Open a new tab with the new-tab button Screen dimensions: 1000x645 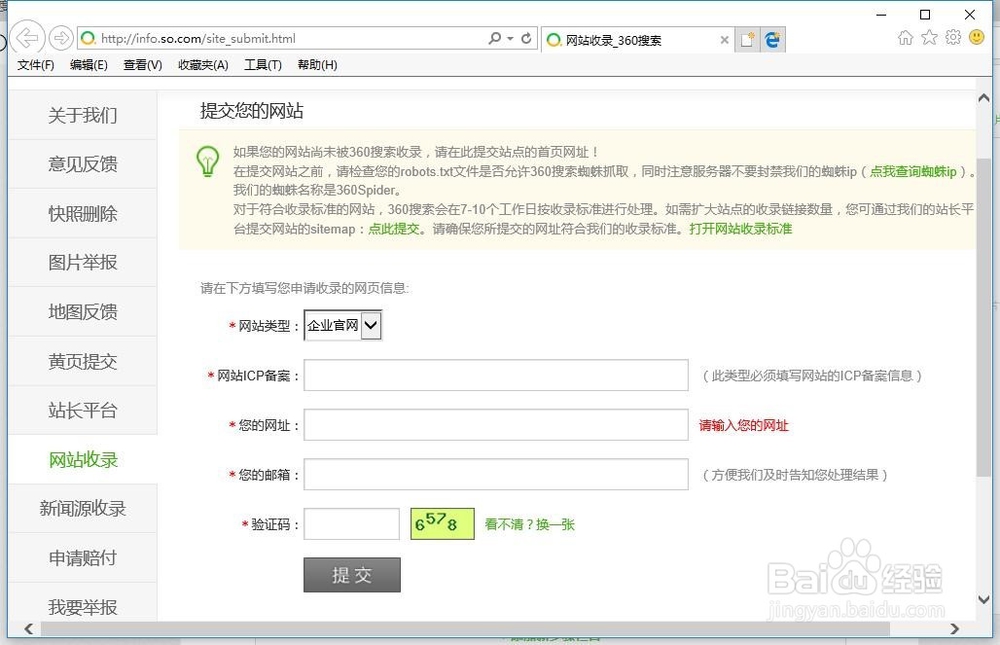point(747,40)
